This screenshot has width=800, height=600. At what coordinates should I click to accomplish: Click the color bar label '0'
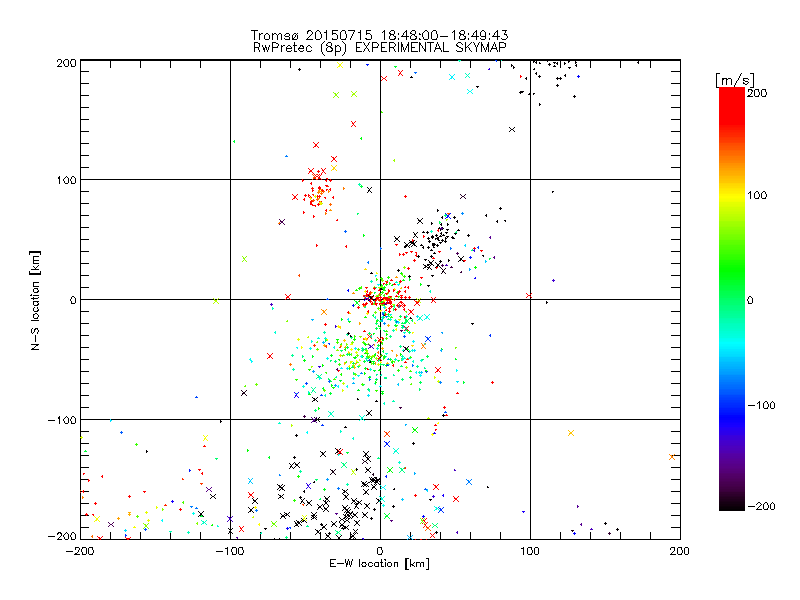750,300
